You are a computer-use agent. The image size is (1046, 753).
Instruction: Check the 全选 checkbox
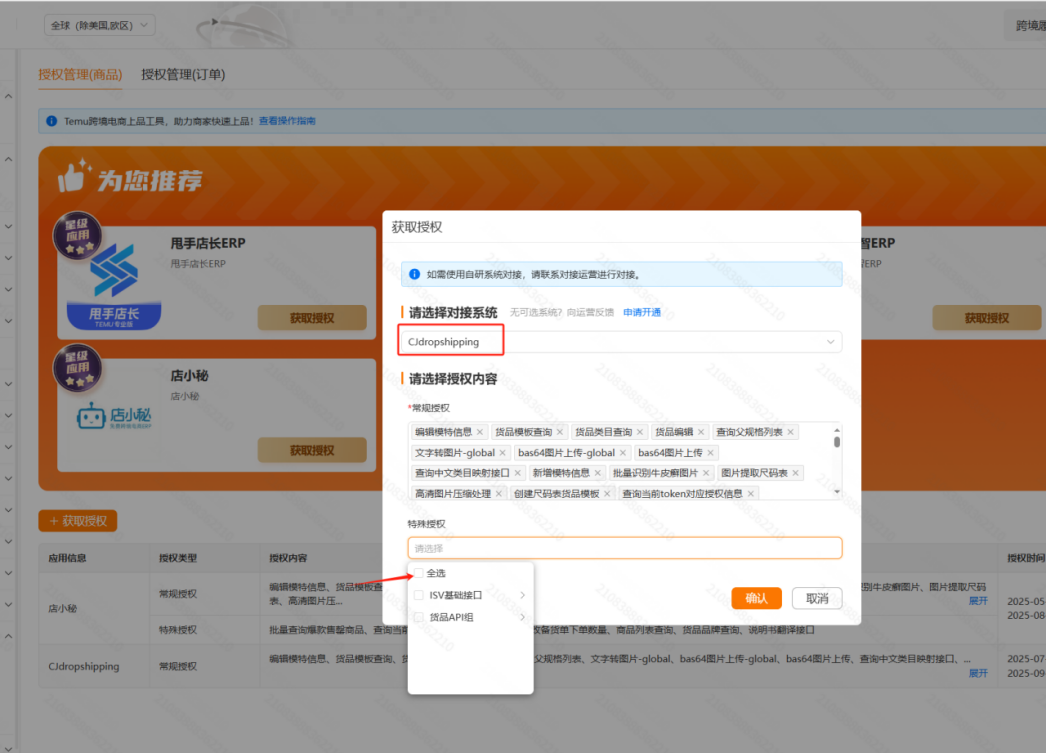pyautogui.click(x=419, y=572)
